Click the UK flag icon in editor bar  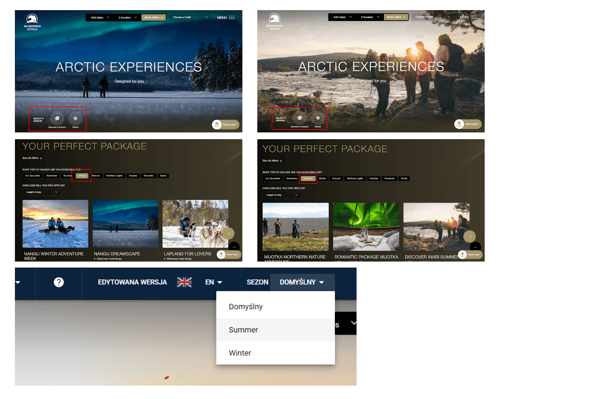point(184,282)
